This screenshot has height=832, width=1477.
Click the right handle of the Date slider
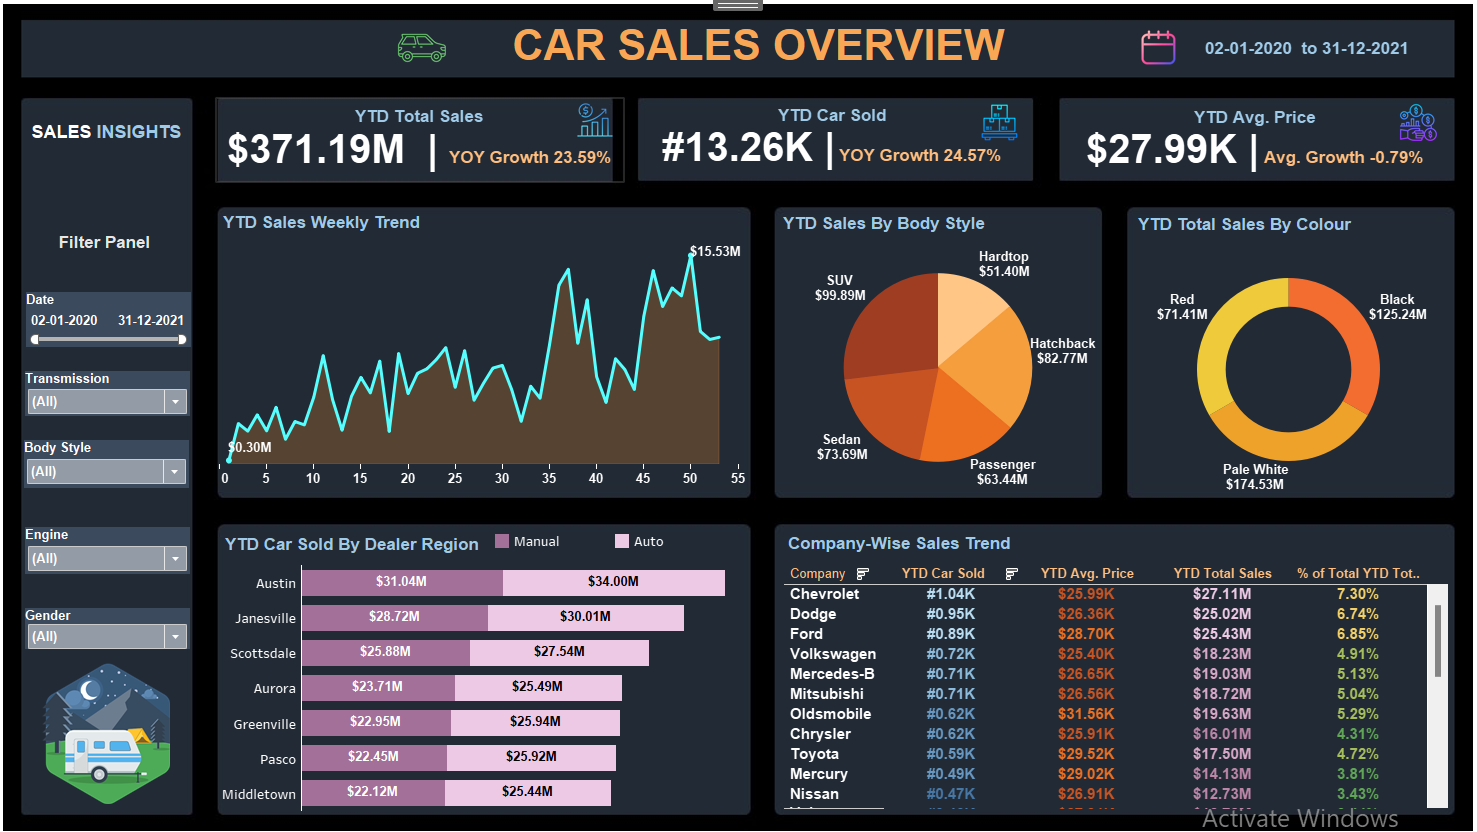(x=182, y=340)
